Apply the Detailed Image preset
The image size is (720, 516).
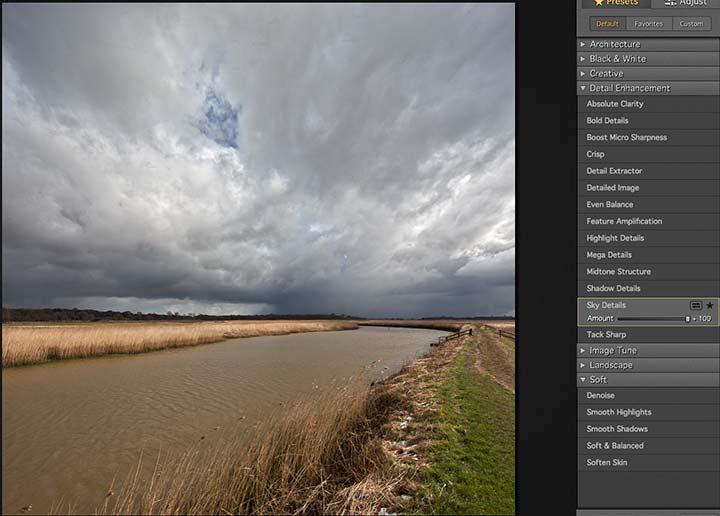(x=648, y=188)
